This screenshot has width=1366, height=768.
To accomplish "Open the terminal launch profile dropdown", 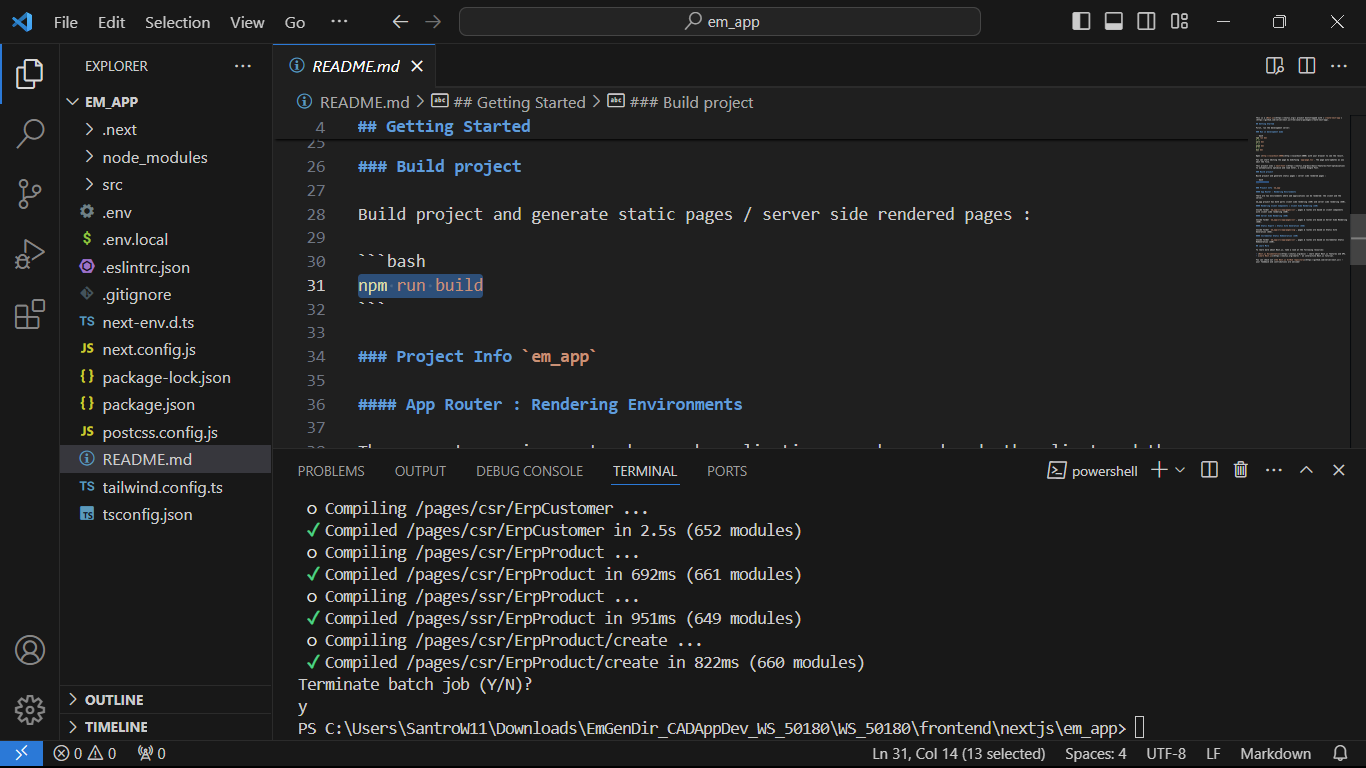I will pos(1180,470).
